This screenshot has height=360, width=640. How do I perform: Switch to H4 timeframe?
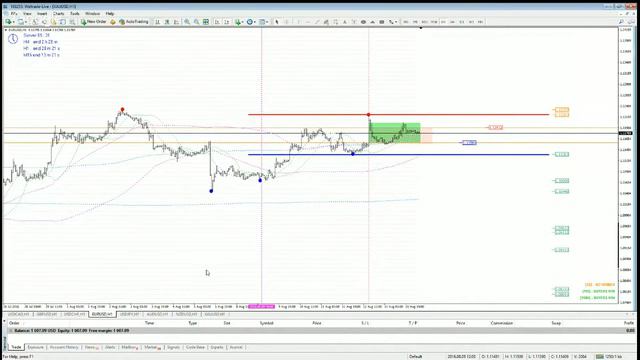coord(452,22)
